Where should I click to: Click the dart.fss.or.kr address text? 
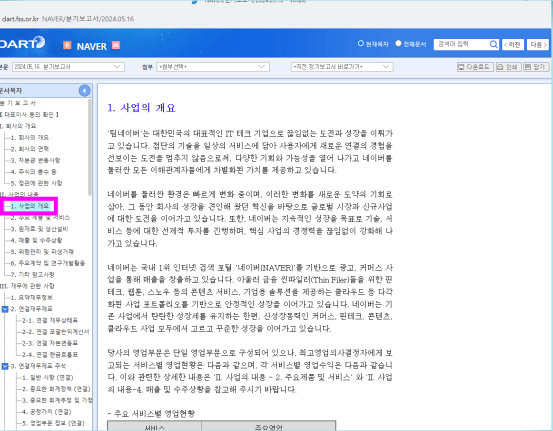pyautogui.click(x=20, y=19)
